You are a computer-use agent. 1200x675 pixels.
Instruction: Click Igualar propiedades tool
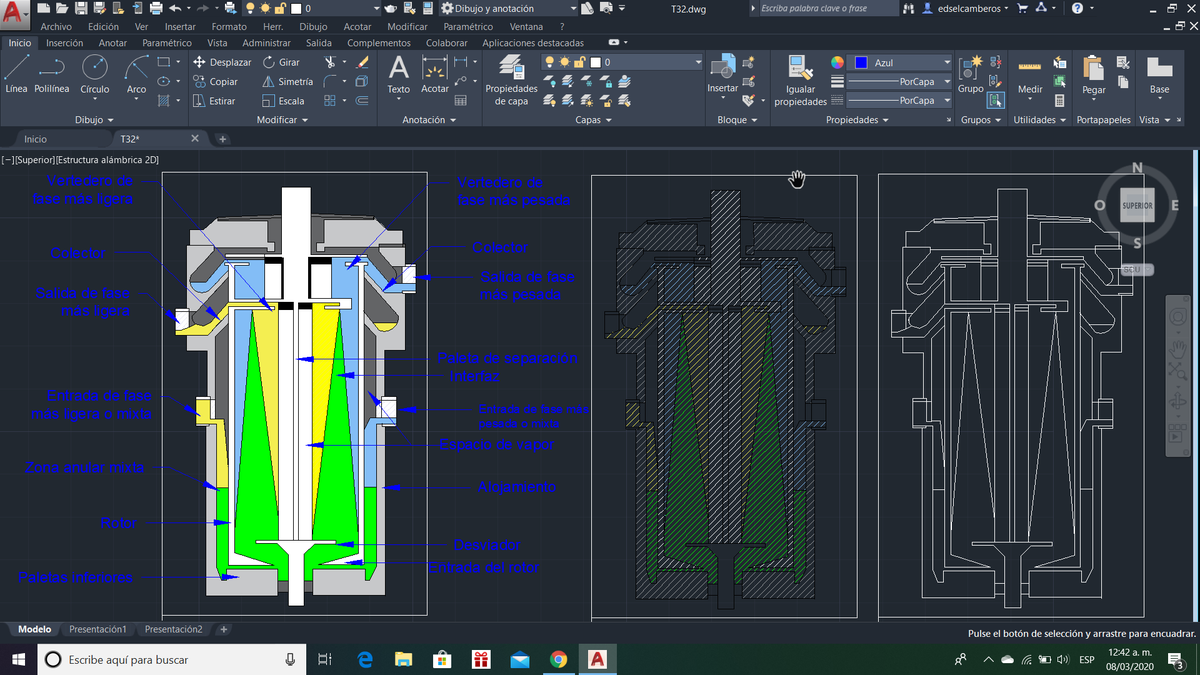pyautogui.click(x=800, y=80)
